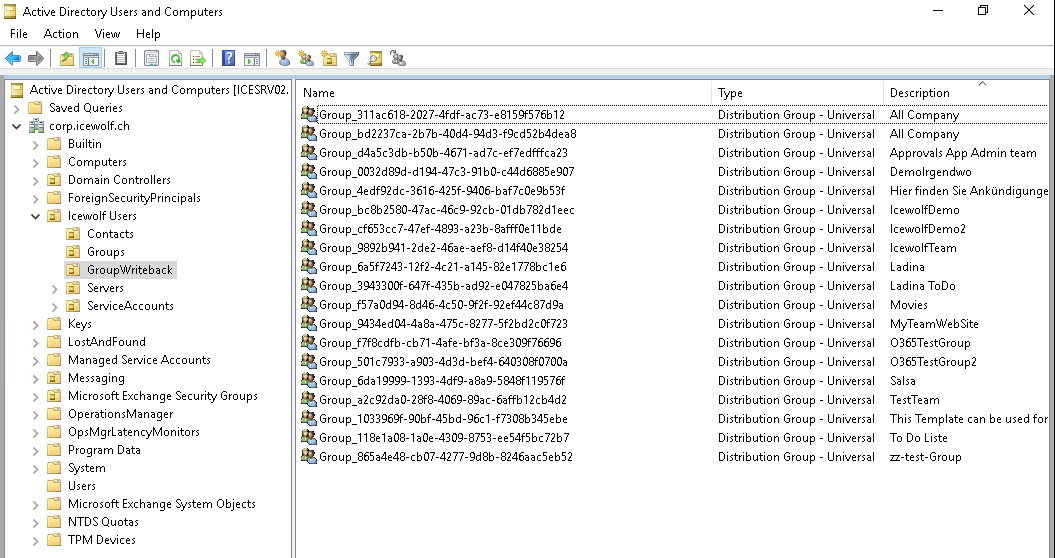
Task: Select the LostAndFound container
Action: point(106,342)
